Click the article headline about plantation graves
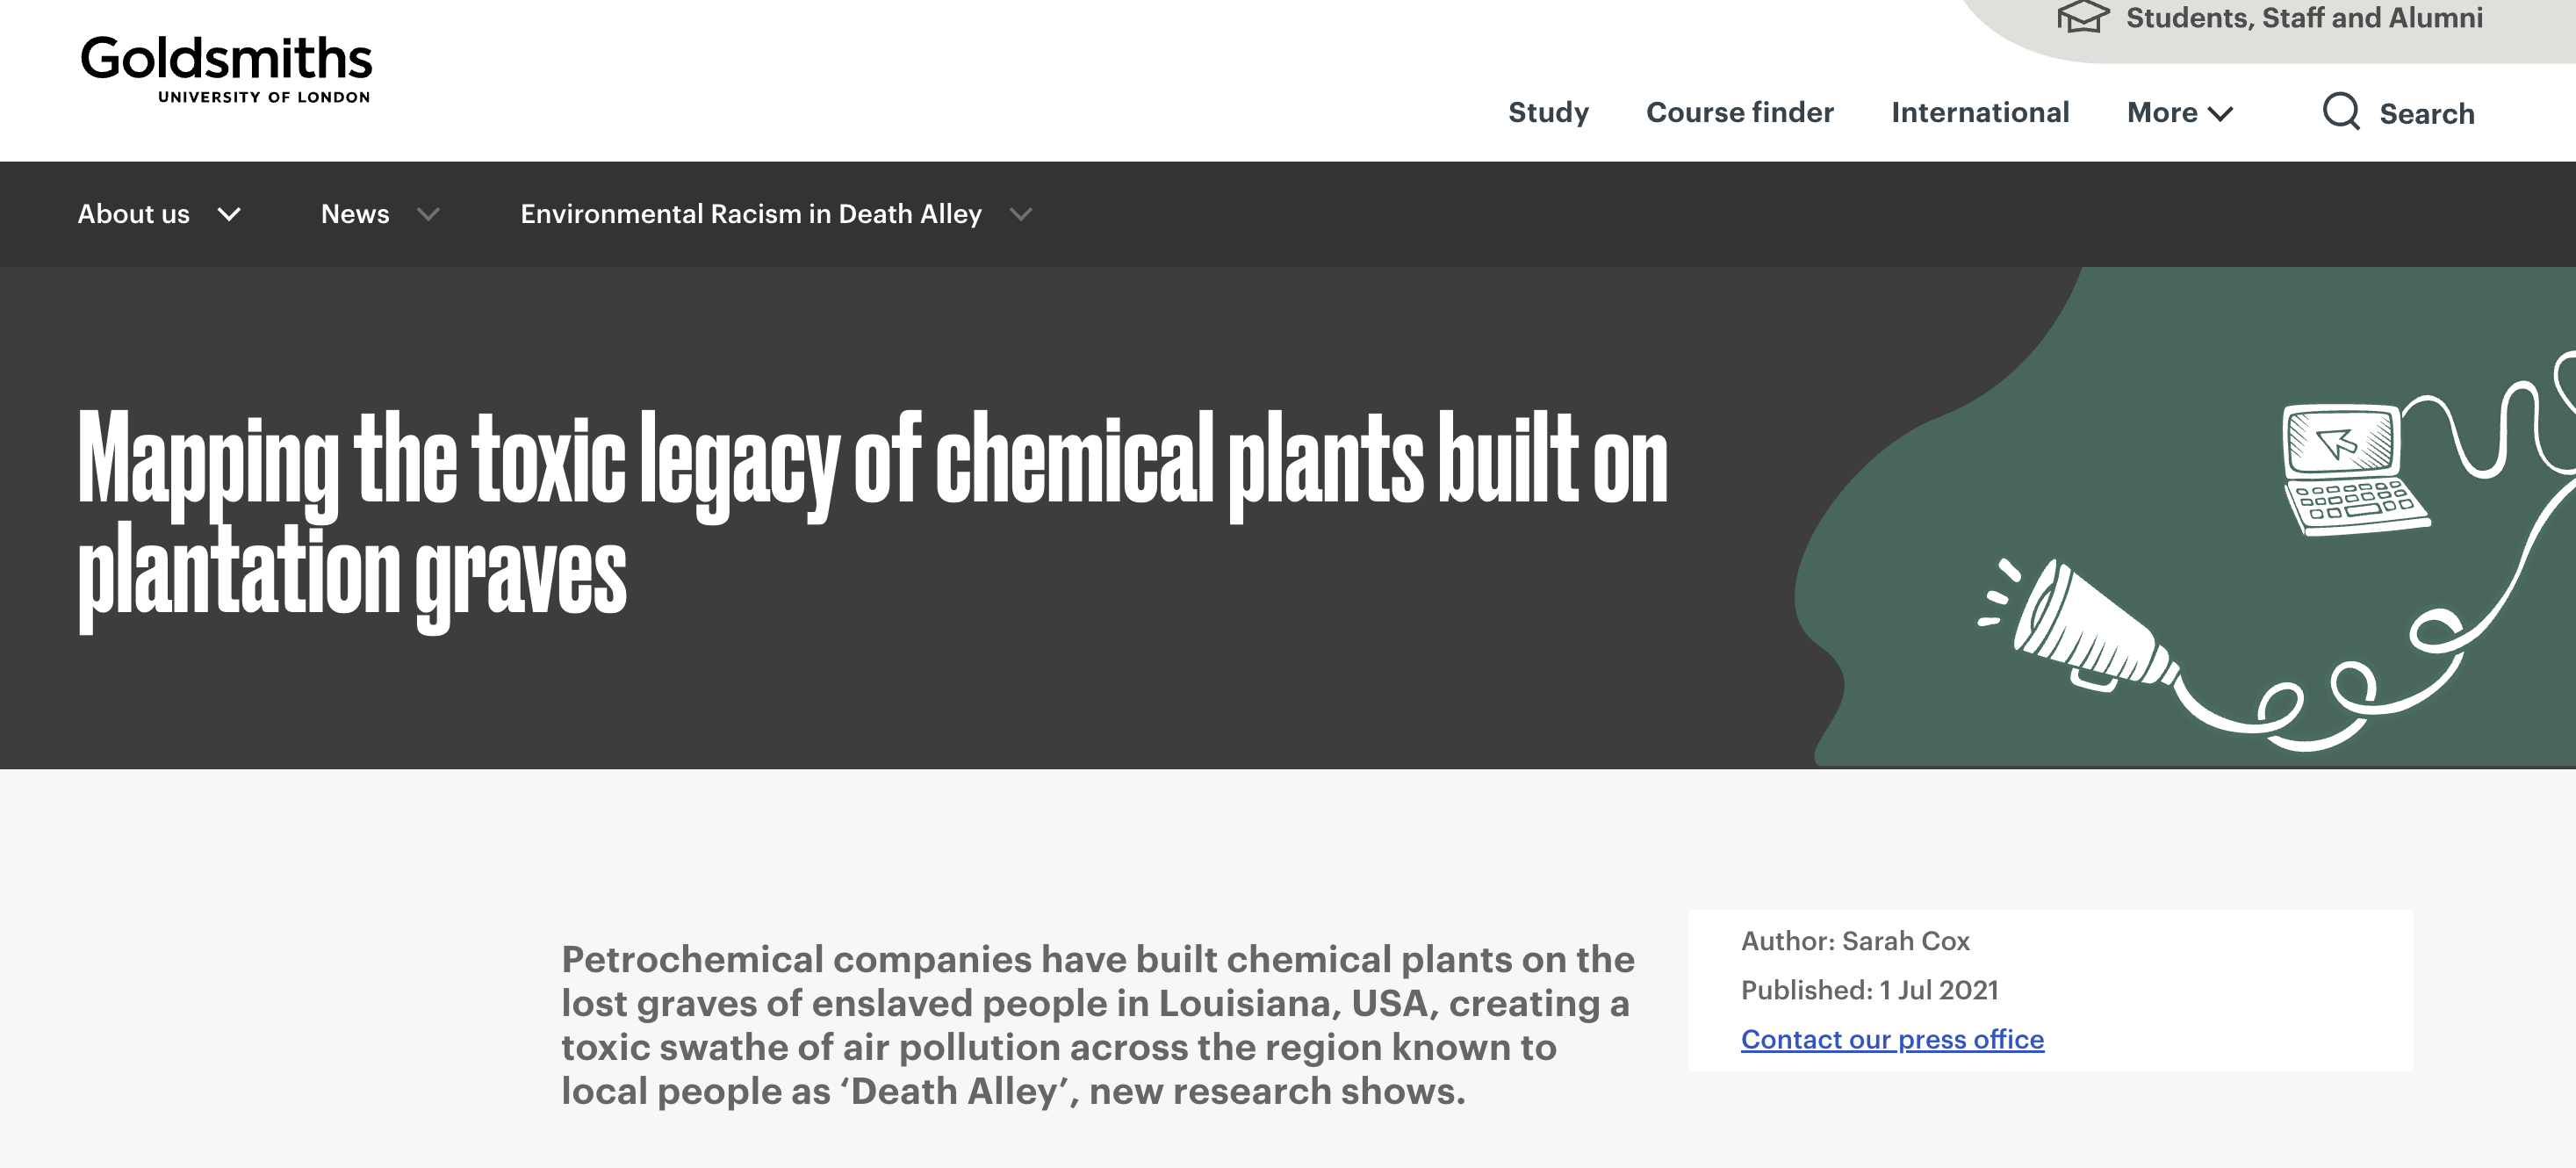This screenshot has width=2576, height=1168. pos(872,518)
